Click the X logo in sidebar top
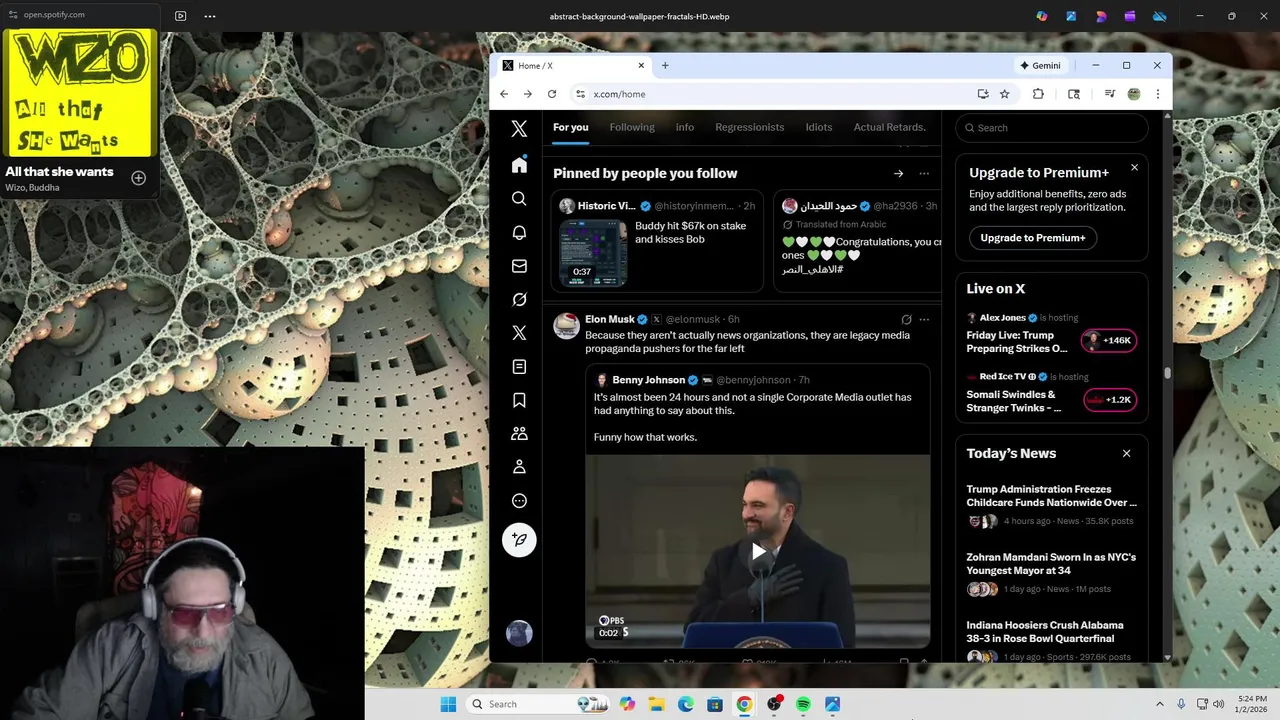1280x720 pixels. (x=519, y=128)
